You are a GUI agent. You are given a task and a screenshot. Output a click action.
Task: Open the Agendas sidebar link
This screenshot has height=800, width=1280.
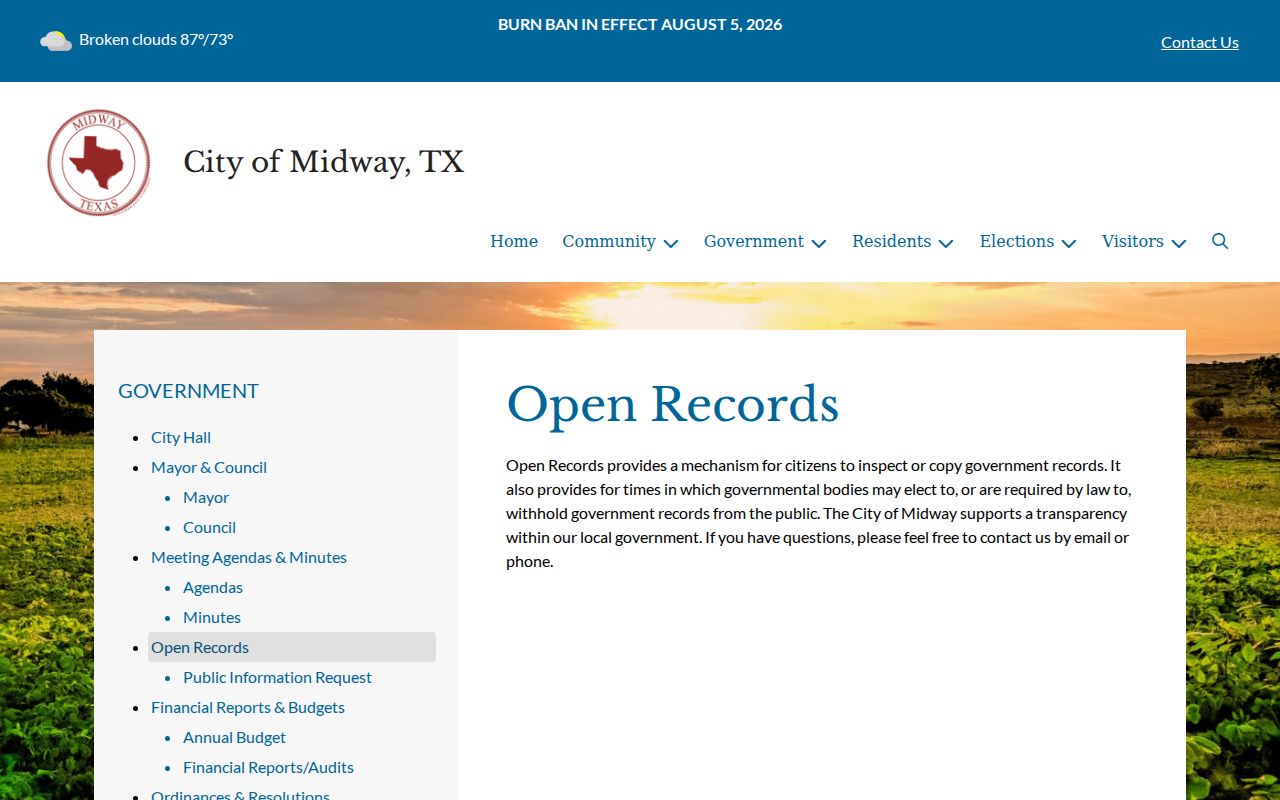(x=213, y=587)
